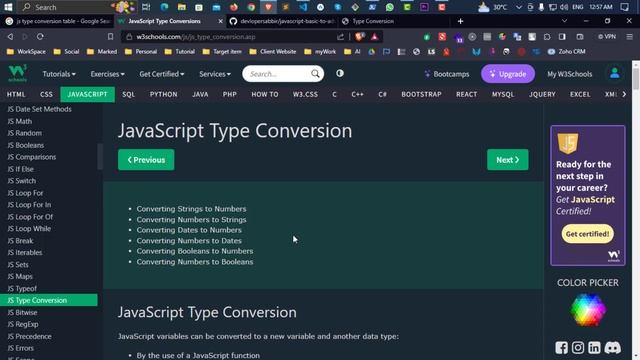Open JS Bitwise in sidebar
The image size is (640, 360).
coord(22,313)
